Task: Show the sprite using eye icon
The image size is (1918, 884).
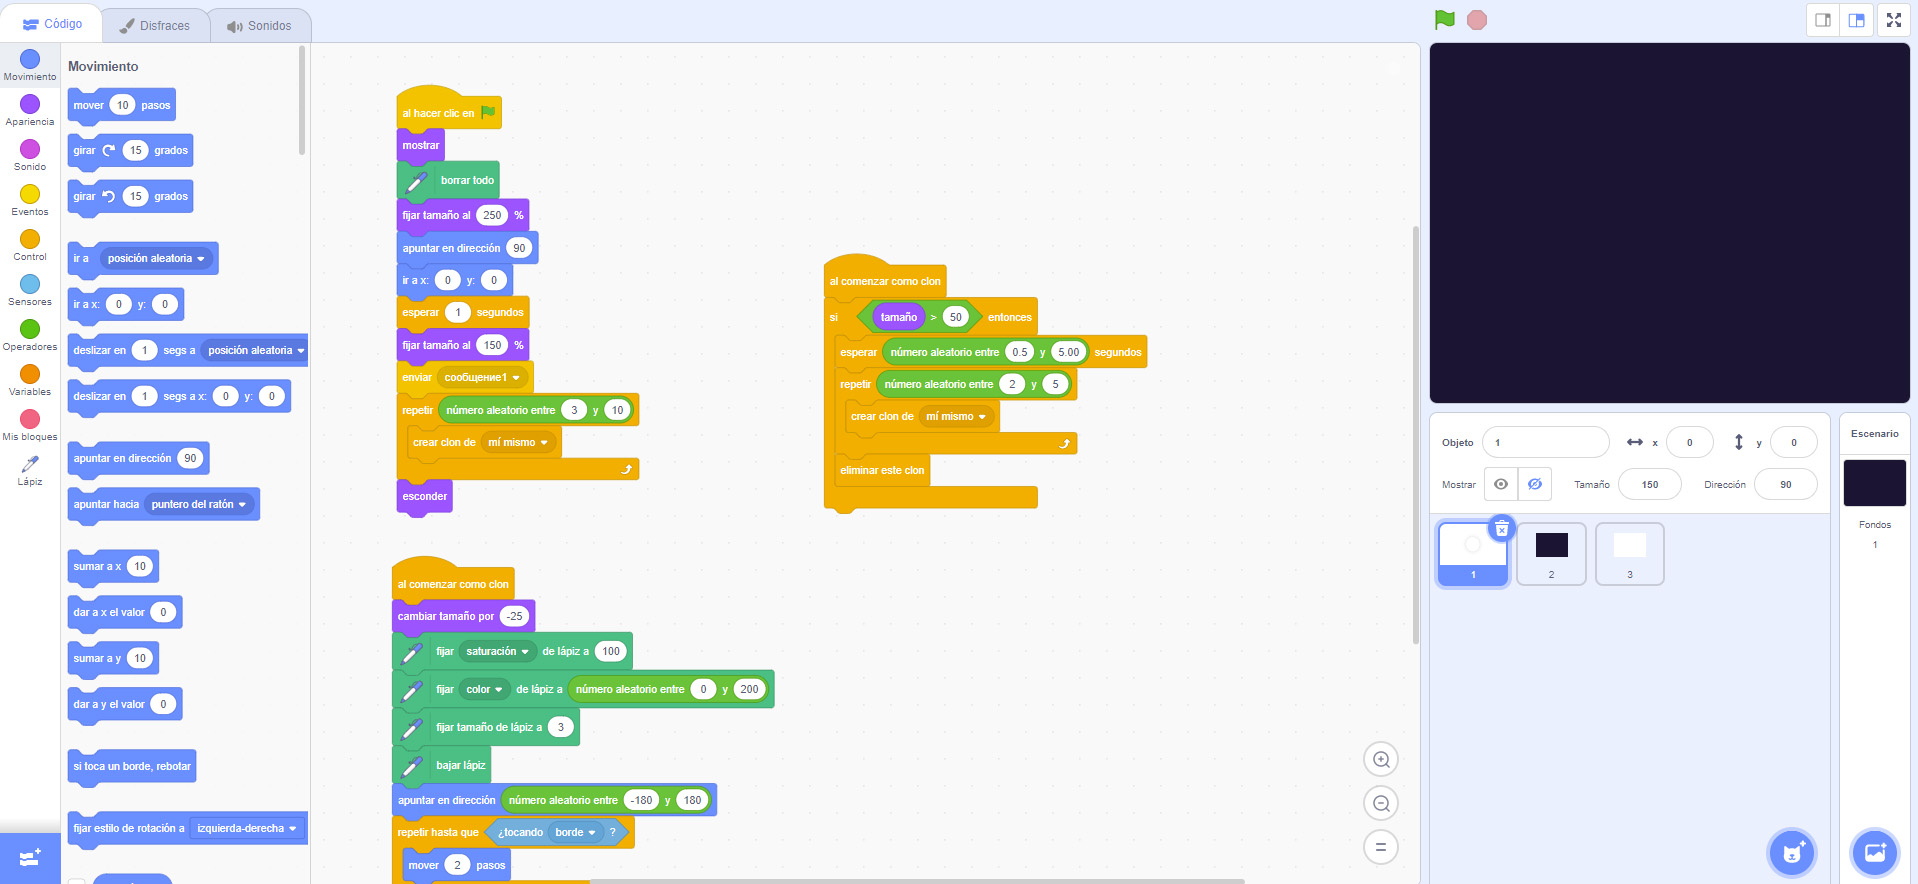Action: (x=1501, y=485)
